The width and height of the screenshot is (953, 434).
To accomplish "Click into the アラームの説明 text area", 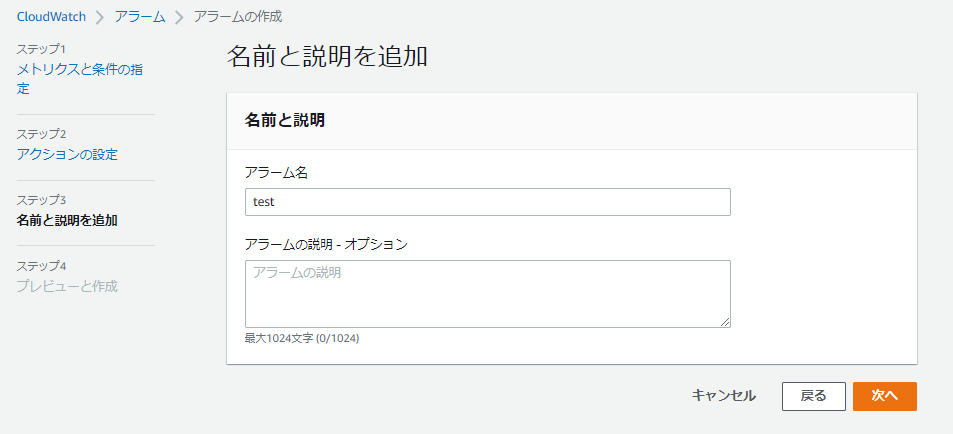I will 487,294.
